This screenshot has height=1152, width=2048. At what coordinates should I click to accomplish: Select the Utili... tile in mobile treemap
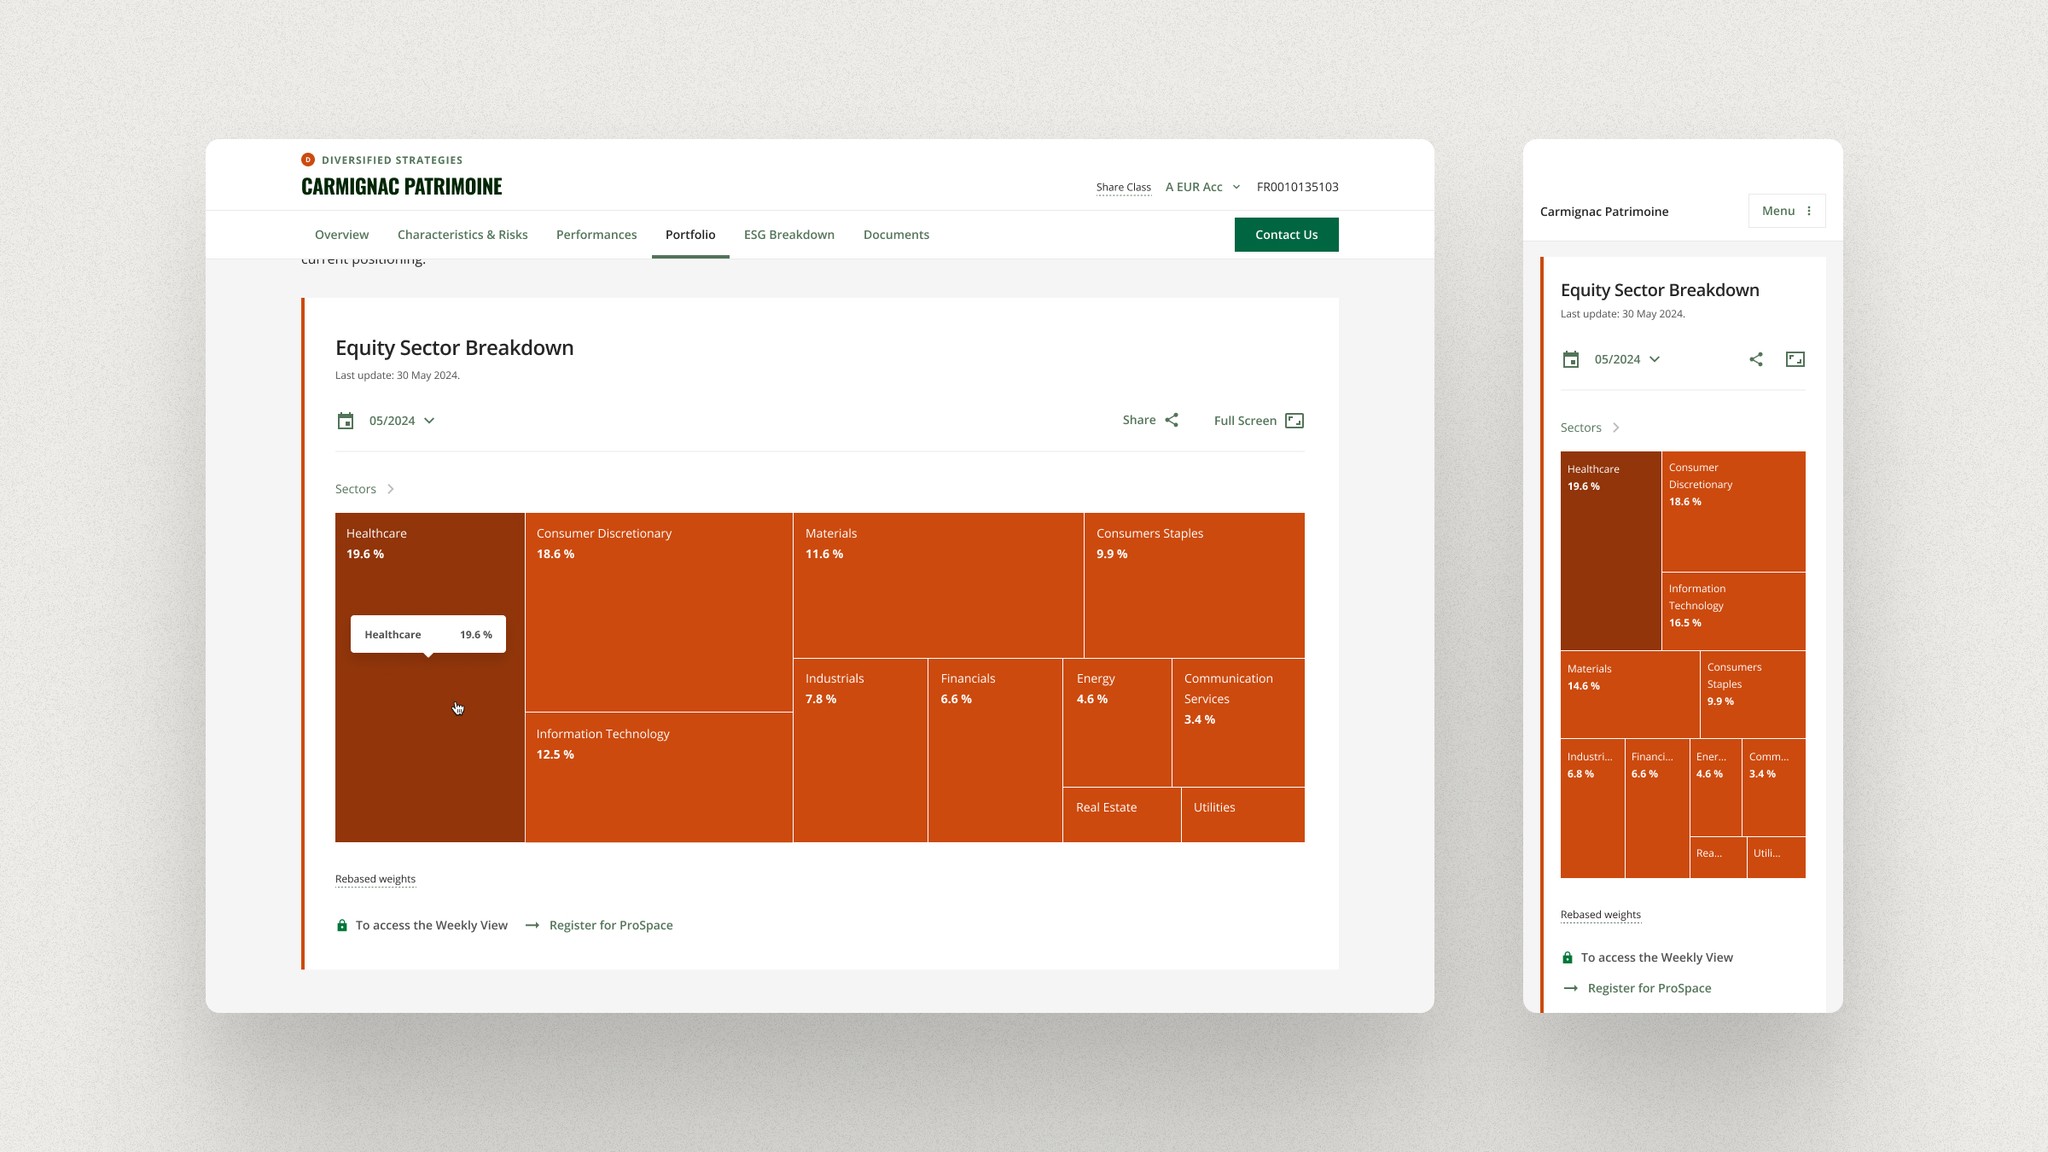pyautogui.click(x=1777, y=858)
